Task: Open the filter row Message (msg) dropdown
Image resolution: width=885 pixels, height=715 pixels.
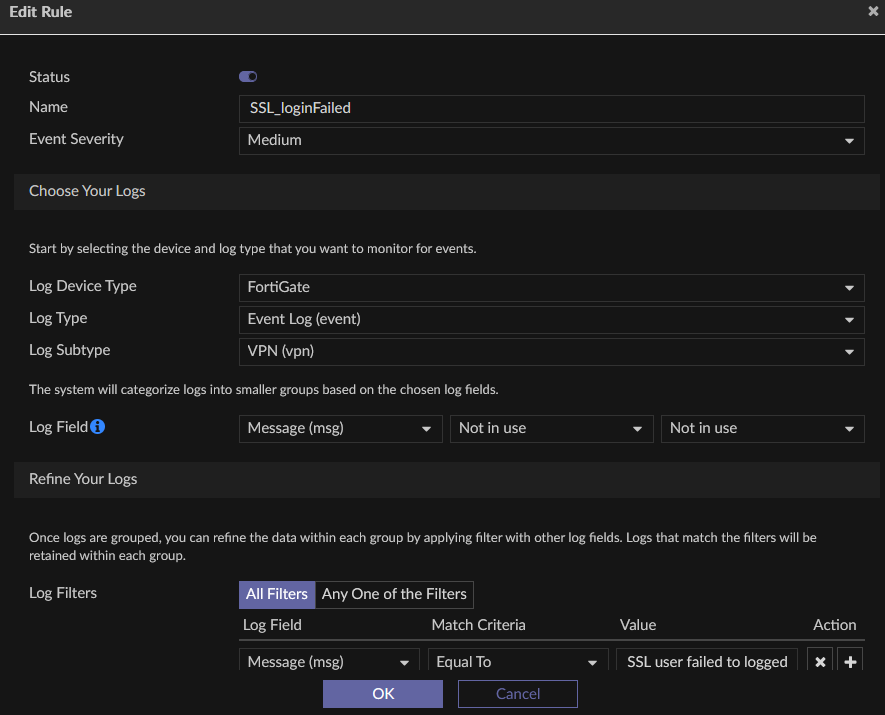Action: 329,662
